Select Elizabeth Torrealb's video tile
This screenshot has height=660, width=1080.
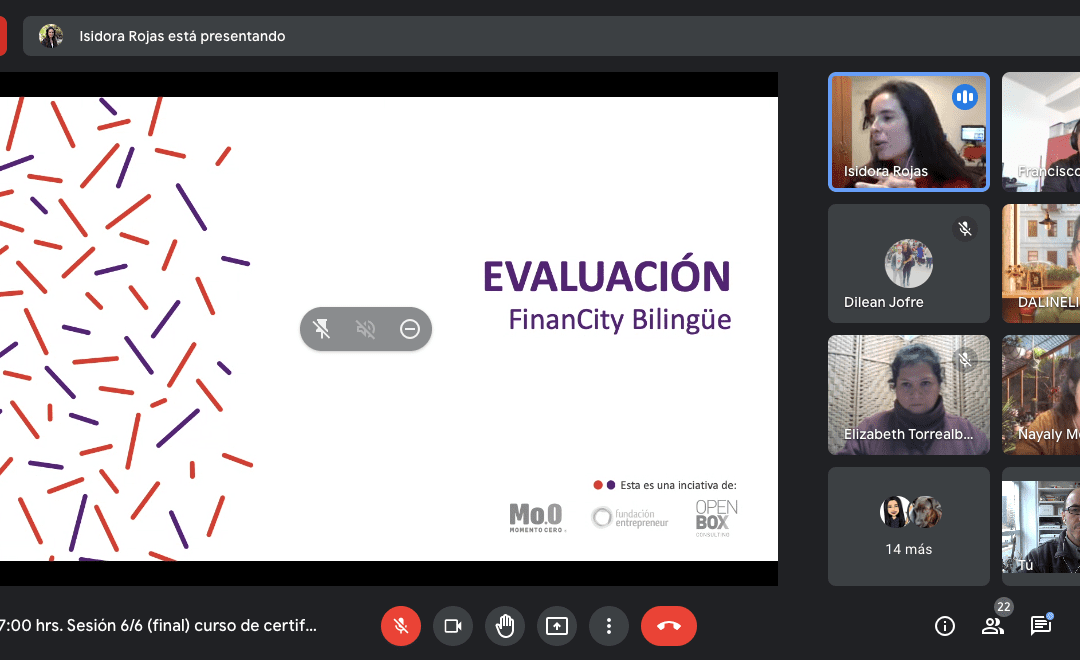pos(908,395)
